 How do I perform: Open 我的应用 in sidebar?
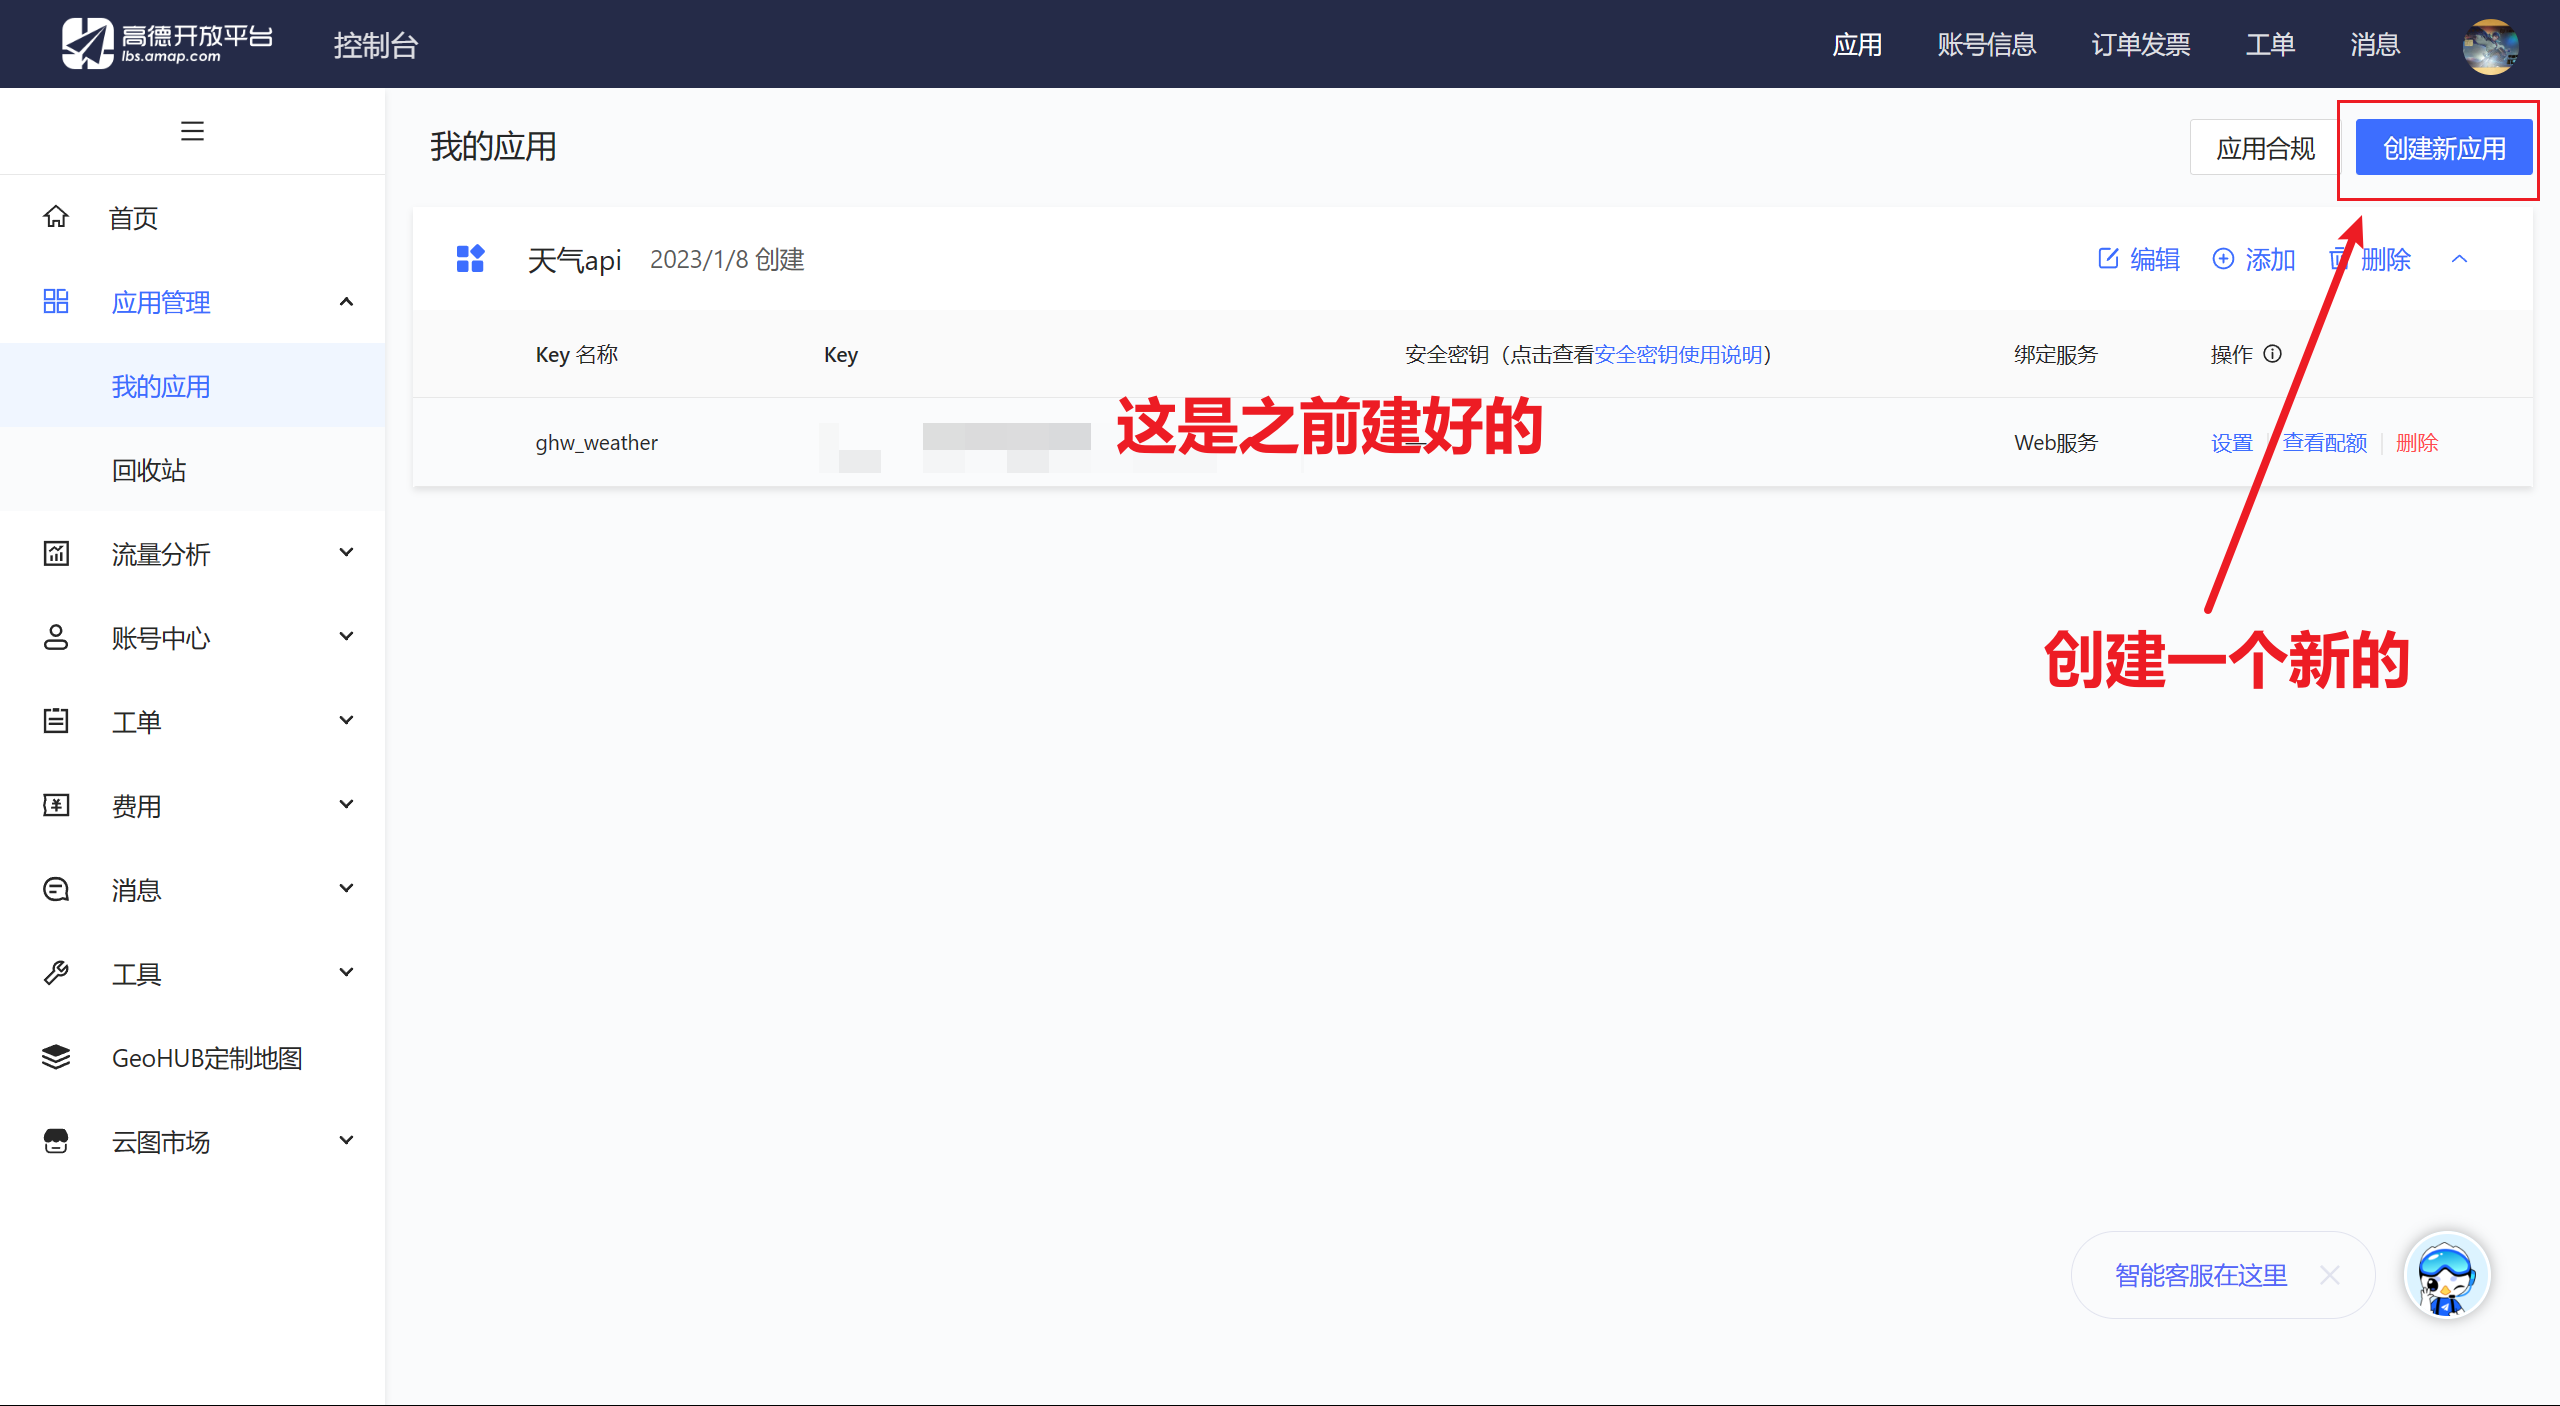(x=161, y=385)
